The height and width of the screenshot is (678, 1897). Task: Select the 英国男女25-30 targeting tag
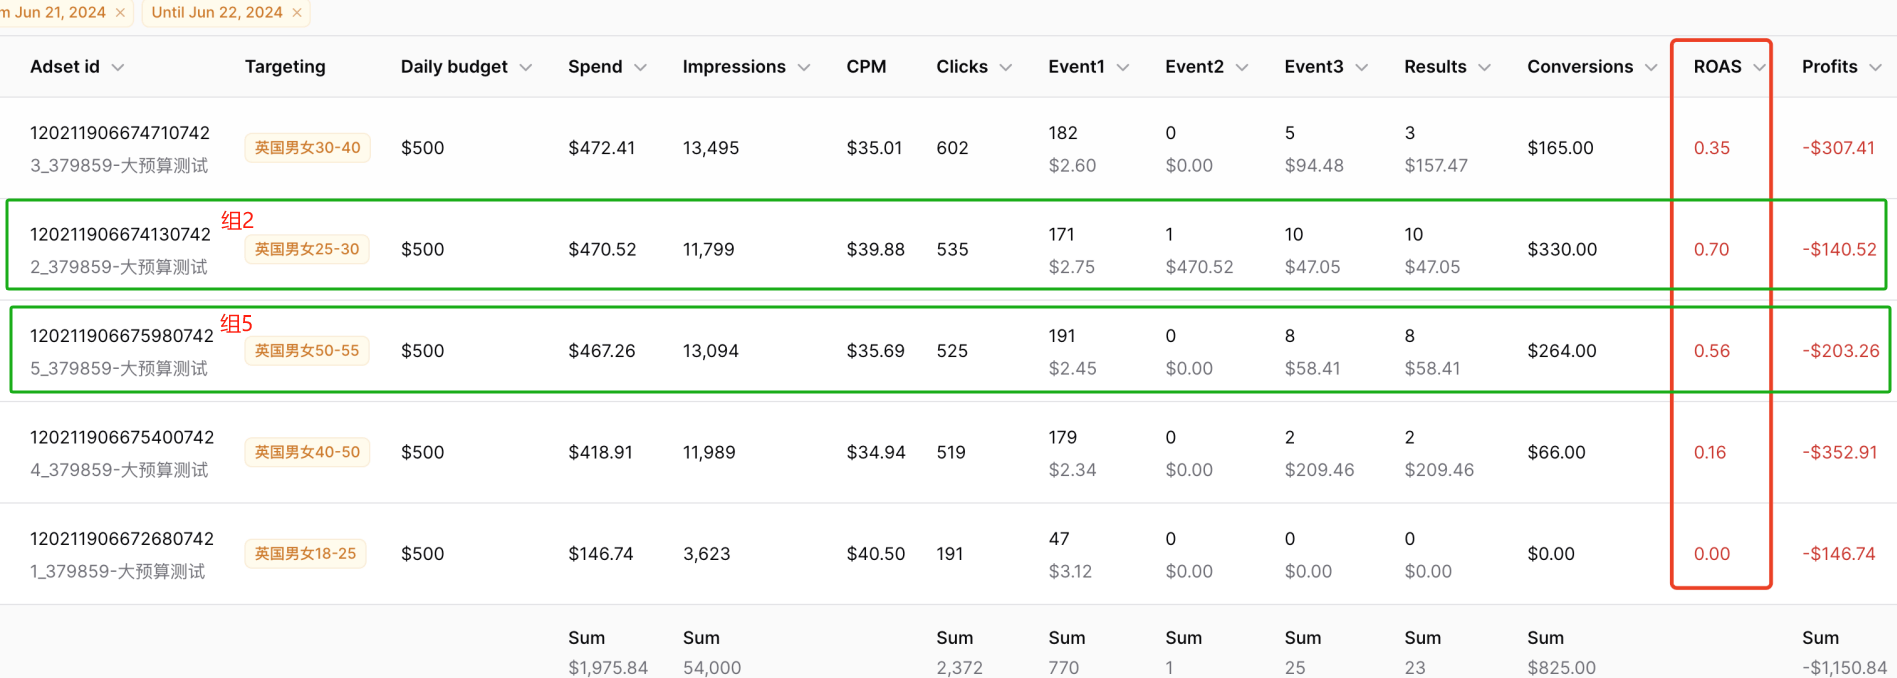pyautogui.click(x=307, y=249)
